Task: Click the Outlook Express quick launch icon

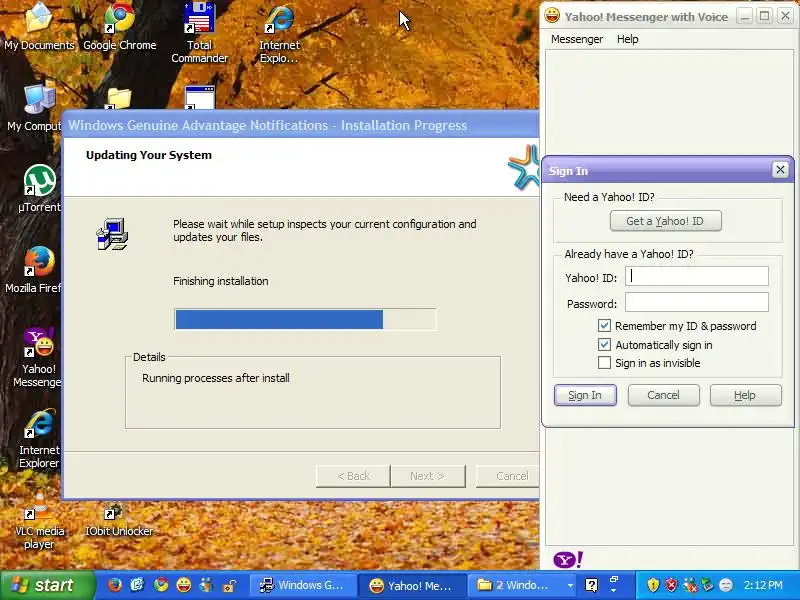Action: (137, 585)
